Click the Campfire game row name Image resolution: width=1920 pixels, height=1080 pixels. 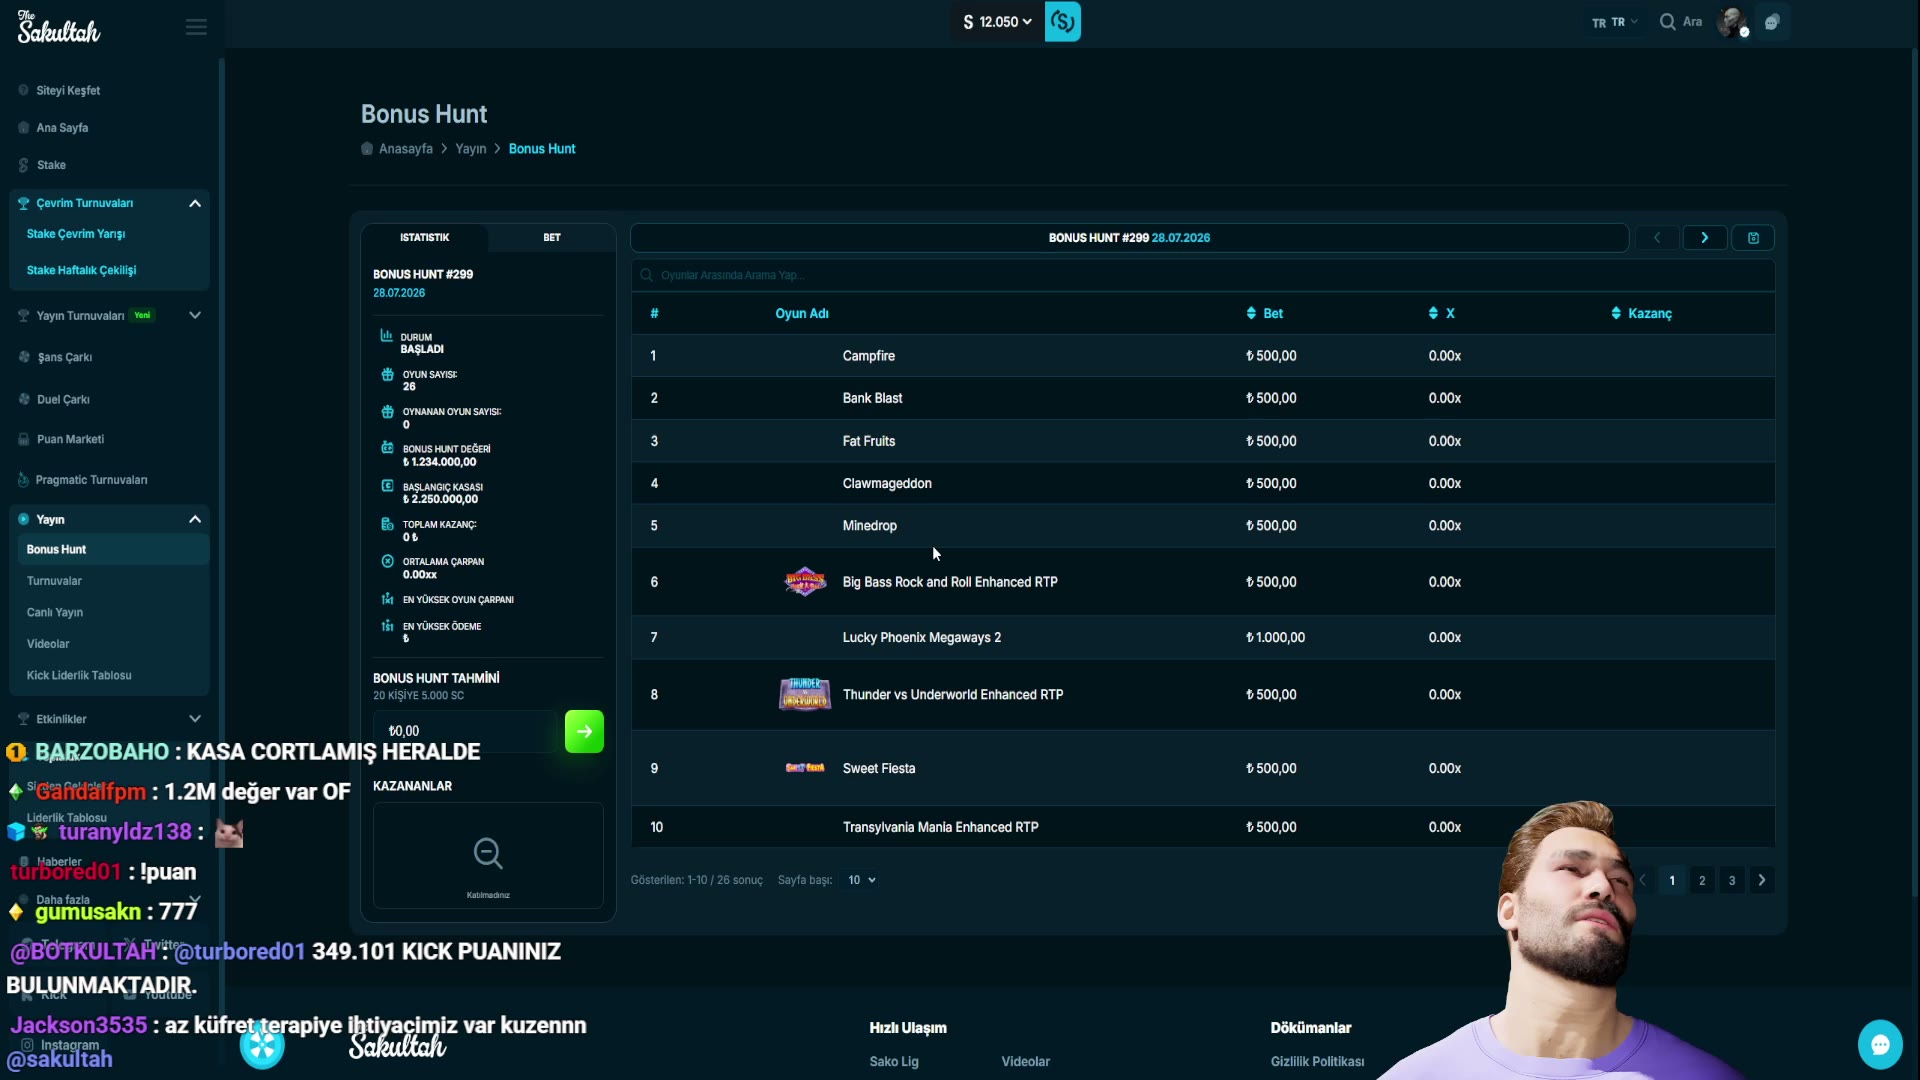click(869, 356)
